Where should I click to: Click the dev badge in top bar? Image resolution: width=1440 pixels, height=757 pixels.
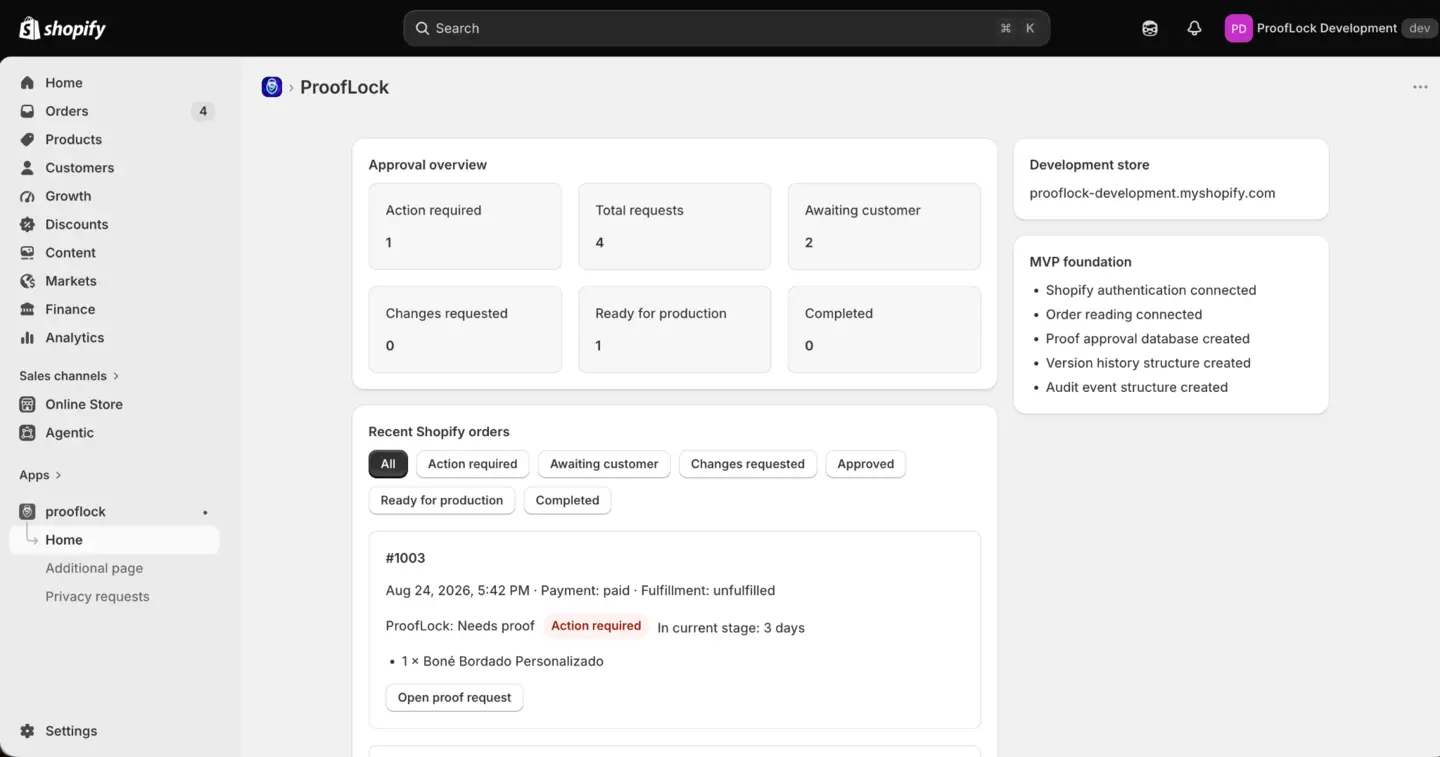coord(1420,28)
